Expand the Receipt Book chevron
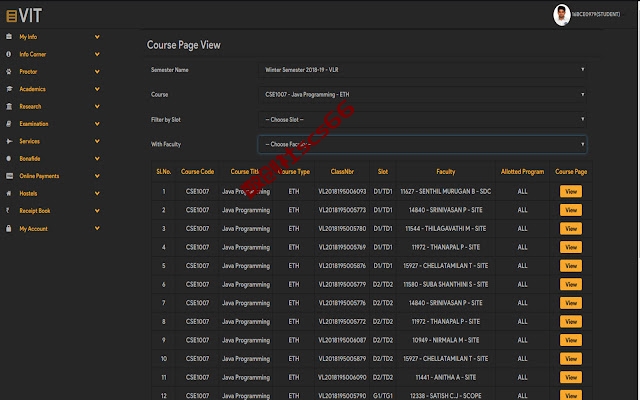 (97, 211)
